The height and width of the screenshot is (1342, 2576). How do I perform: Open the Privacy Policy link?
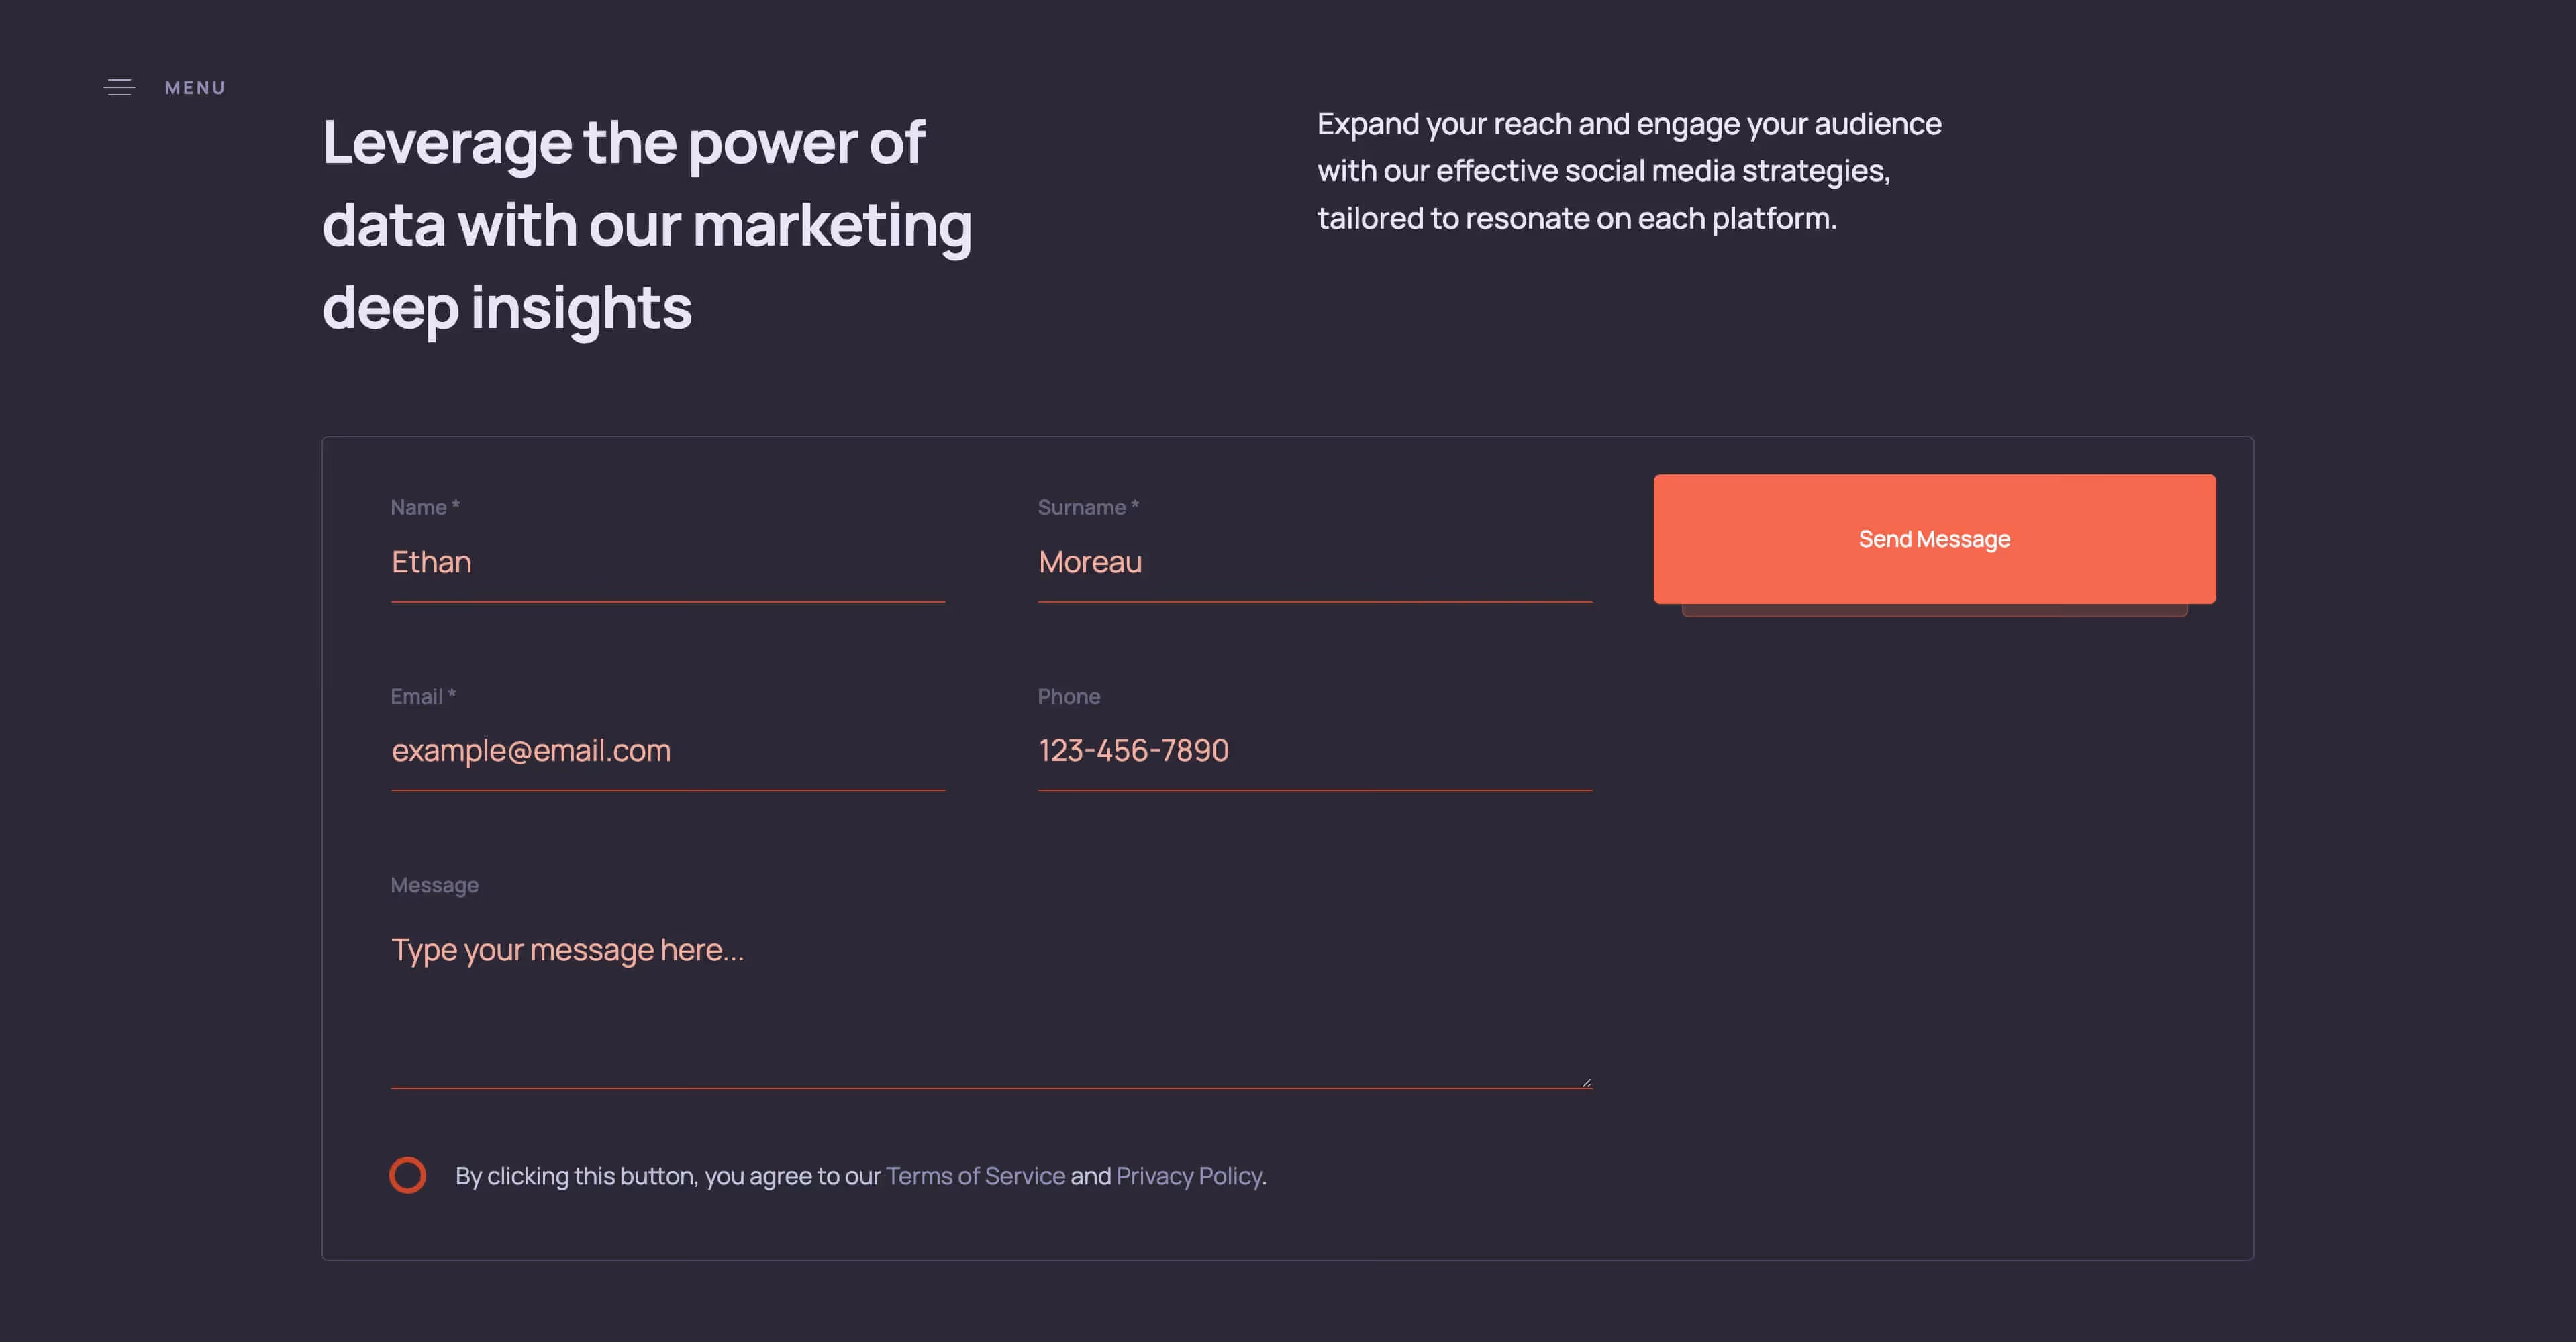tap(1189, 1176)
